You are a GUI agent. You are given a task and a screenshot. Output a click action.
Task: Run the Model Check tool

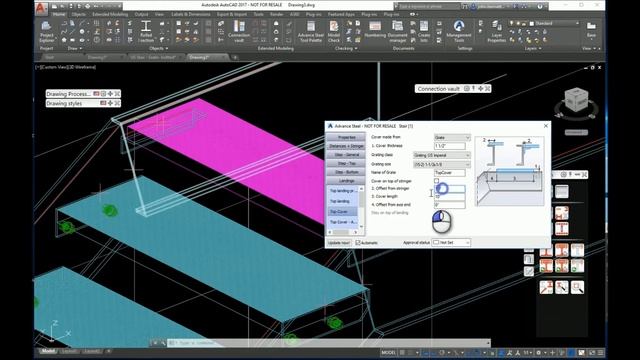click(x=333, y=32)
